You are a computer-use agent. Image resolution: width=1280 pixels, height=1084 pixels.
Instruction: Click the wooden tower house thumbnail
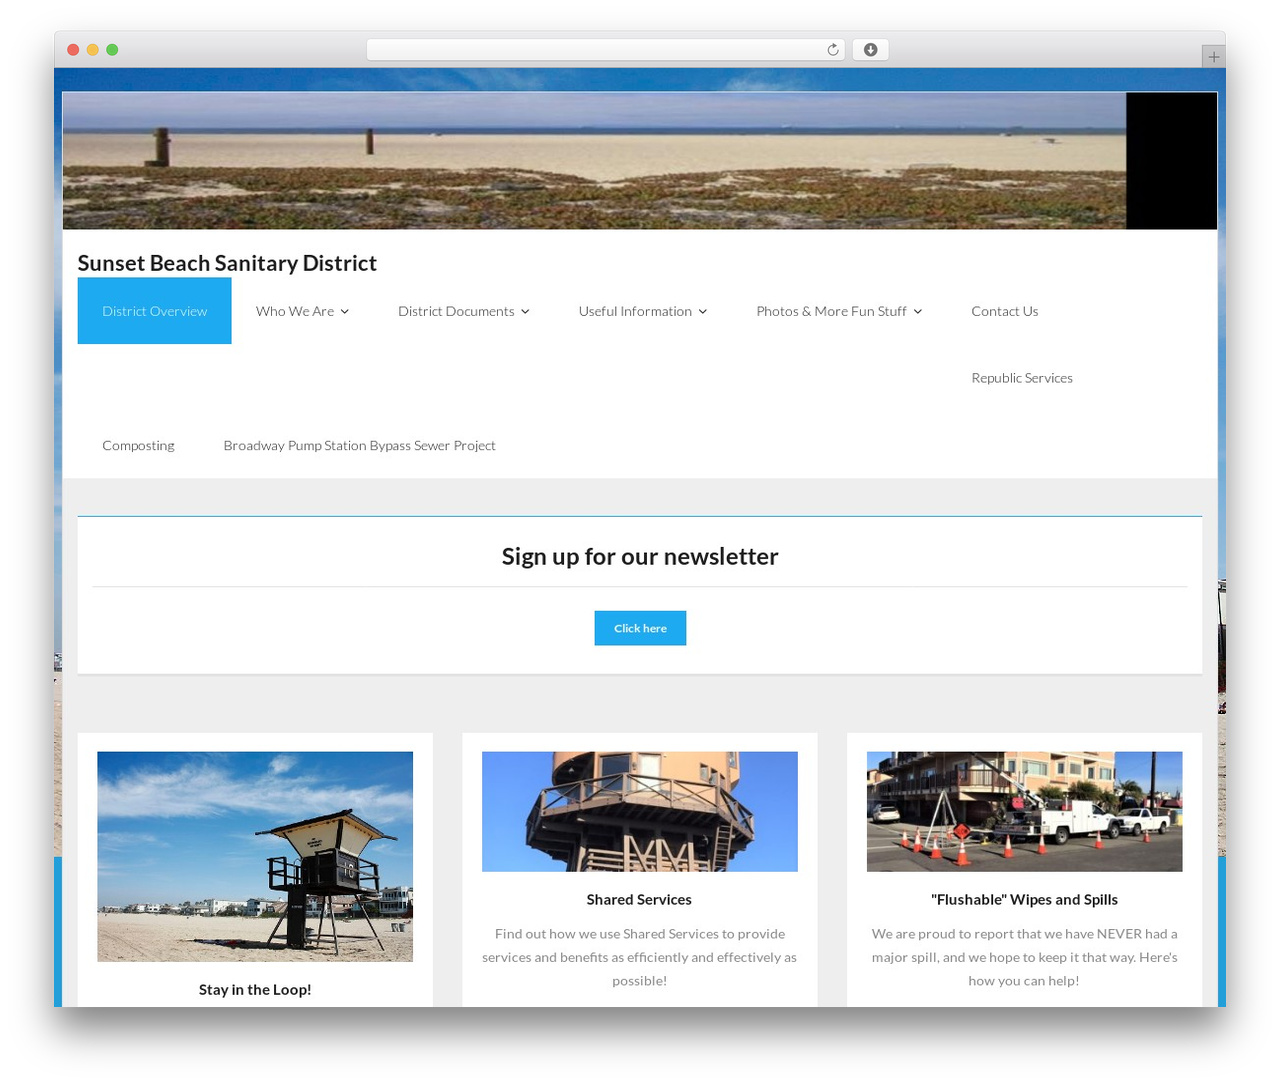640,812
